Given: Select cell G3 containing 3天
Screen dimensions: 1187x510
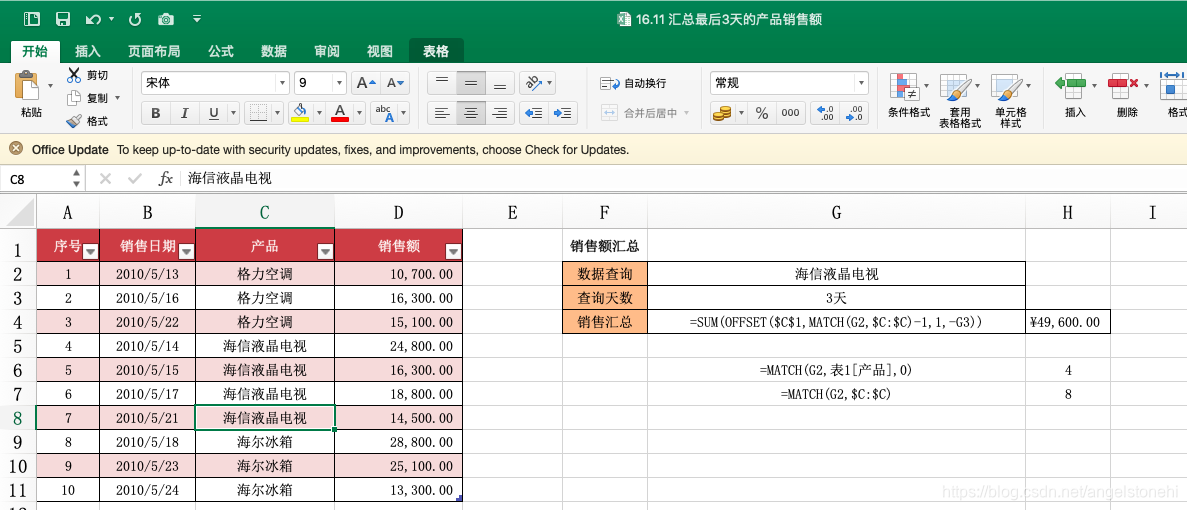Looking at the screenshot, I should tap(837, 298).
